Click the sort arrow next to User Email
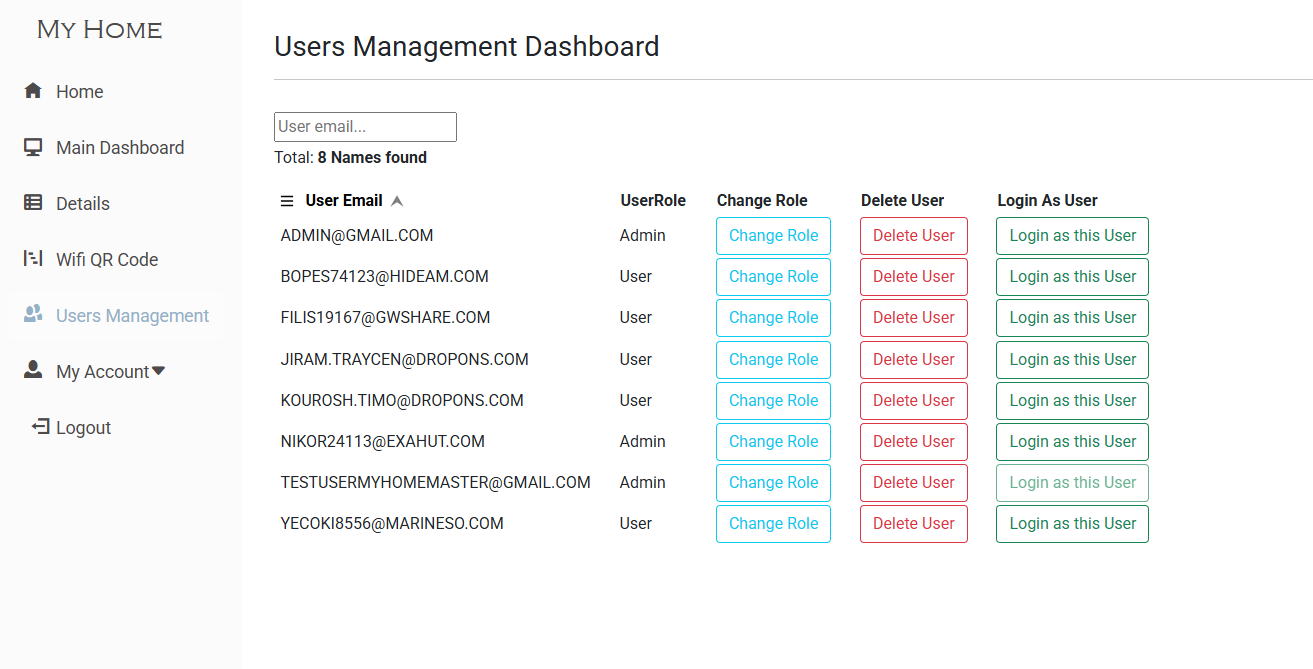 [397, 201]
